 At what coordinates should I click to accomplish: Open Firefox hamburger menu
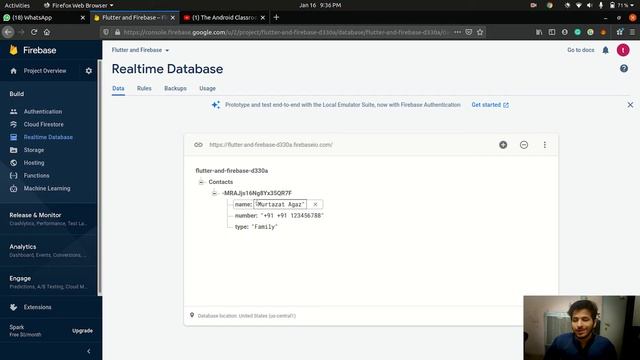(x=632, y=32)
